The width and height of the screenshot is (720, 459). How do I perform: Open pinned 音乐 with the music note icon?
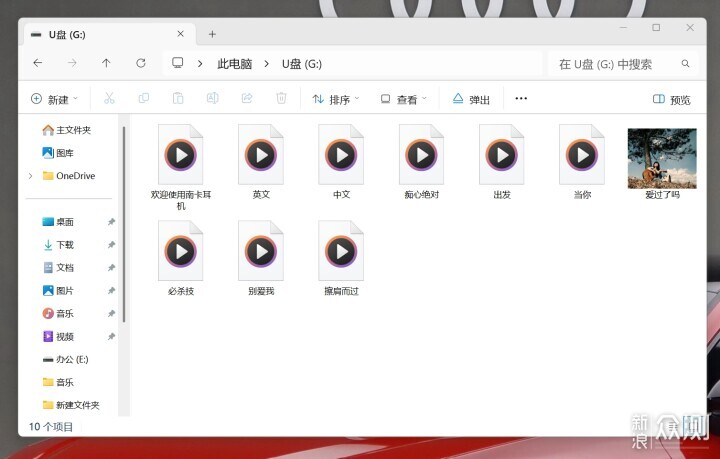tap(58, 313)
